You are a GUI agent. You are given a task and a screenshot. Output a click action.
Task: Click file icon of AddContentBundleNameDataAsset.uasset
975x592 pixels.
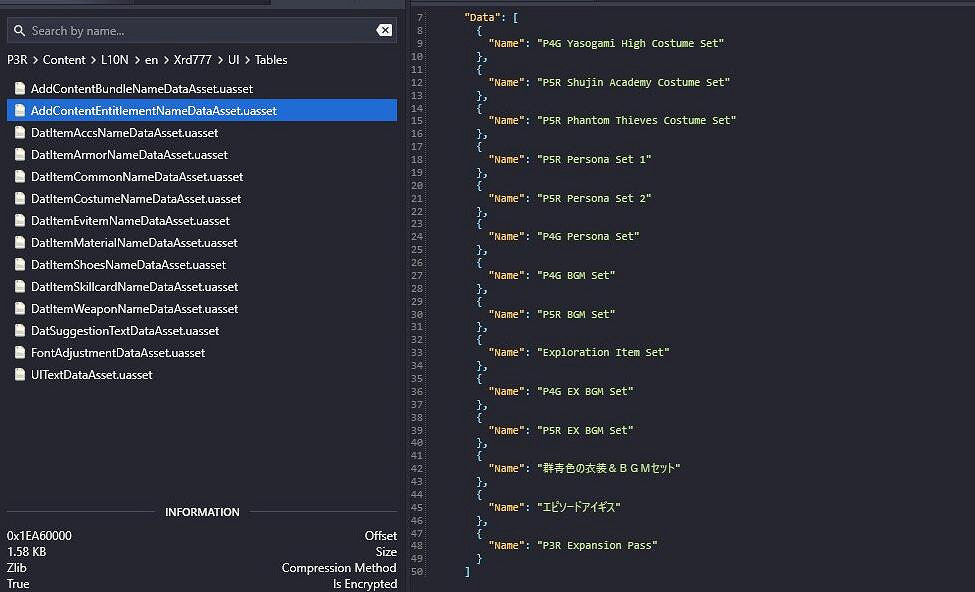pyautogui.click(x=19, y=89)
